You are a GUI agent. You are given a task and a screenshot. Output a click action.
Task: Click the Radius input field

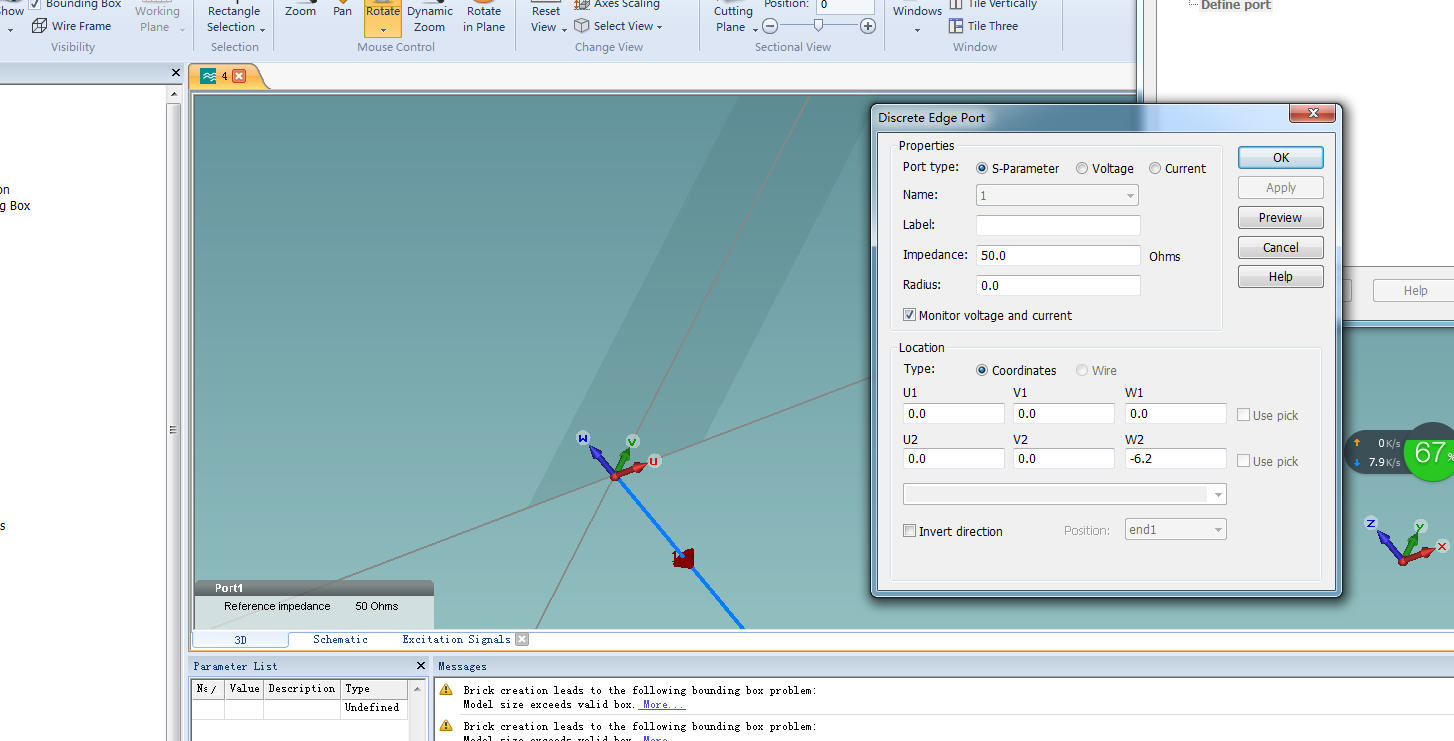1058,285
